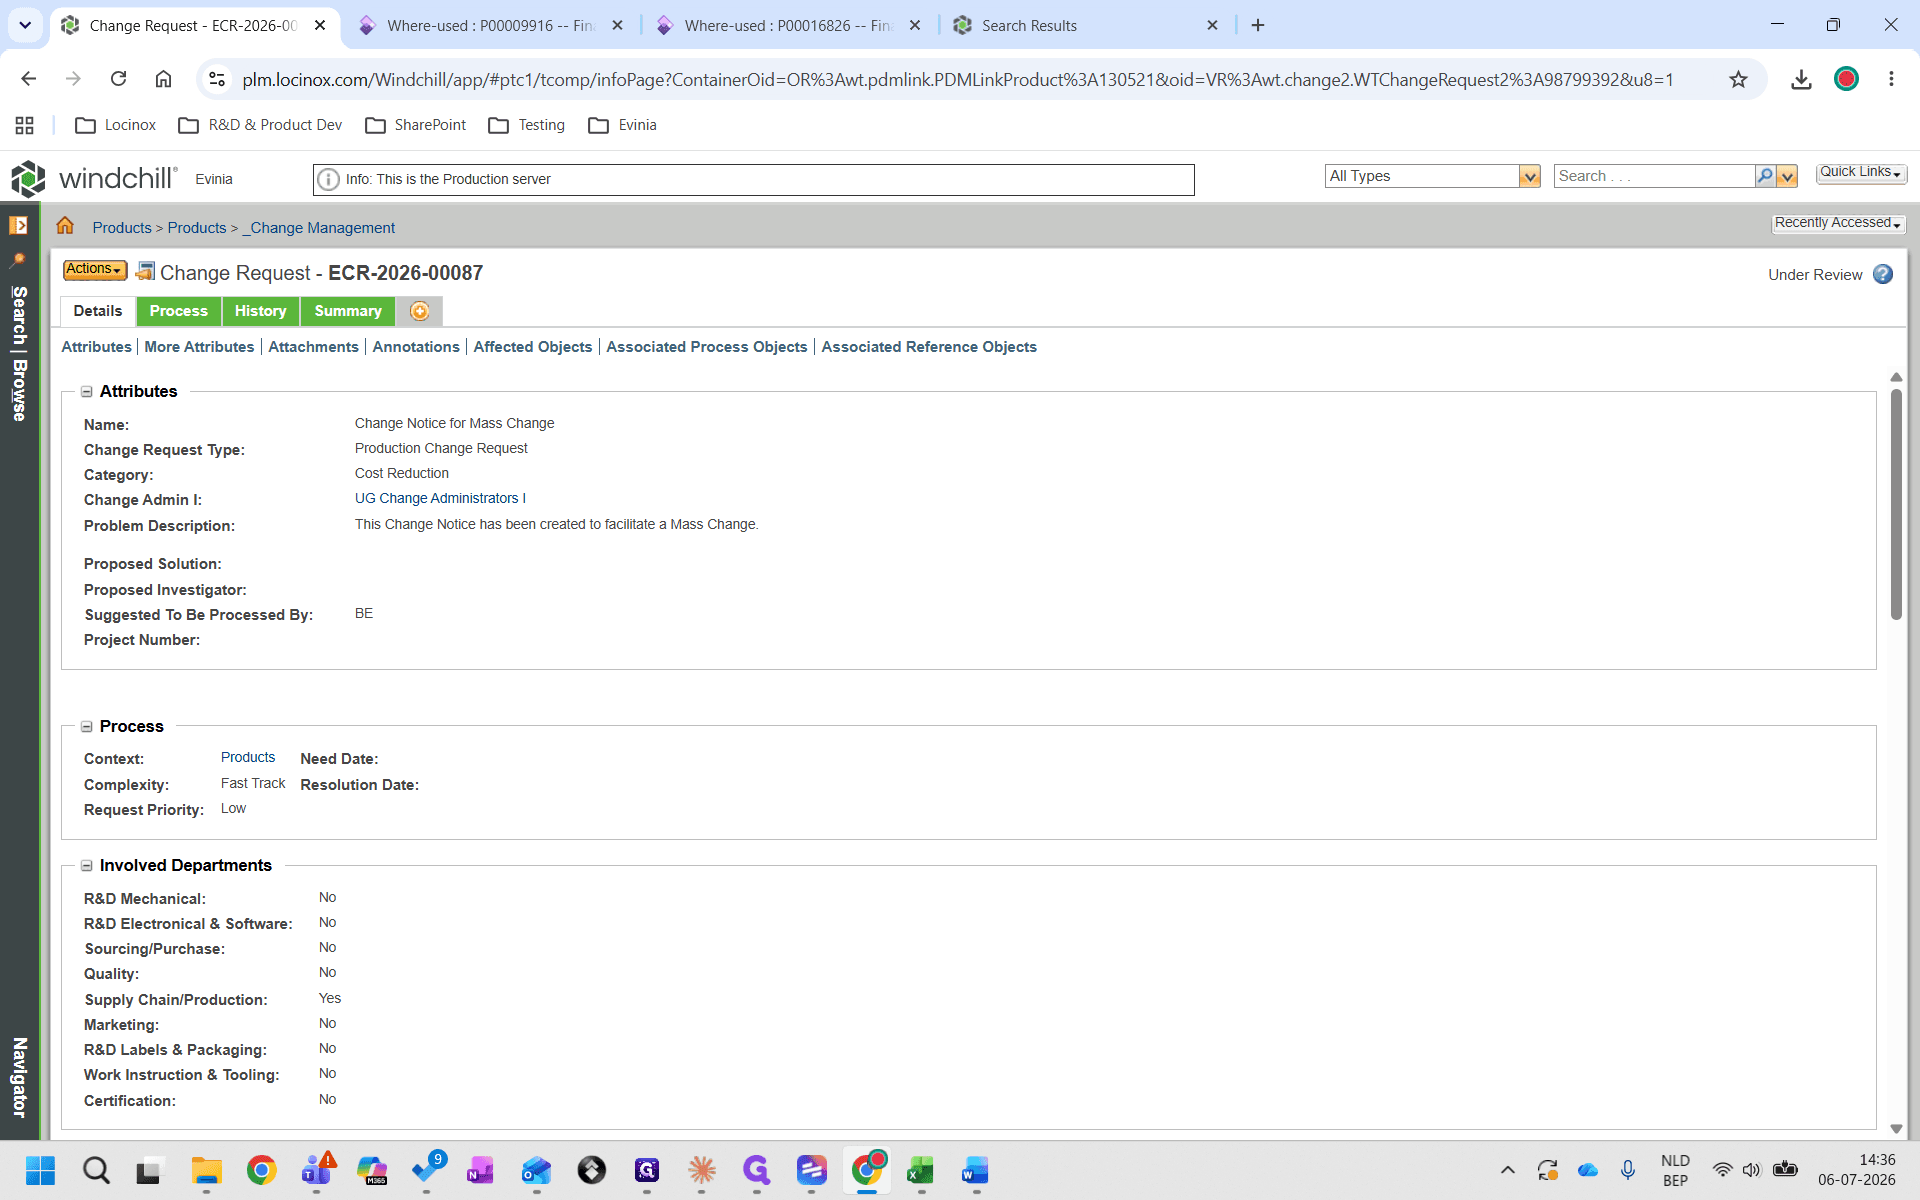This screenshot has width=1920, height=1200.
Task: Jump to Associated Reference Objects link
Action: pyautogui.click(x=929, y=347)
